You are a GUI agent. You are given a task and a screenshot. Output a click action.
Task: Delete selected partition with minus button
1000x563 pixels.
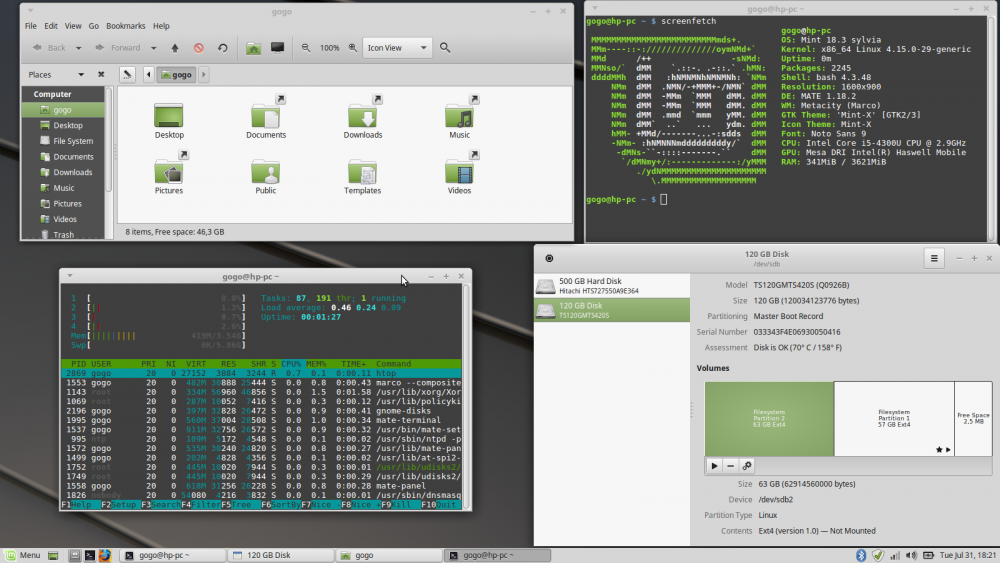coord(731,466)
